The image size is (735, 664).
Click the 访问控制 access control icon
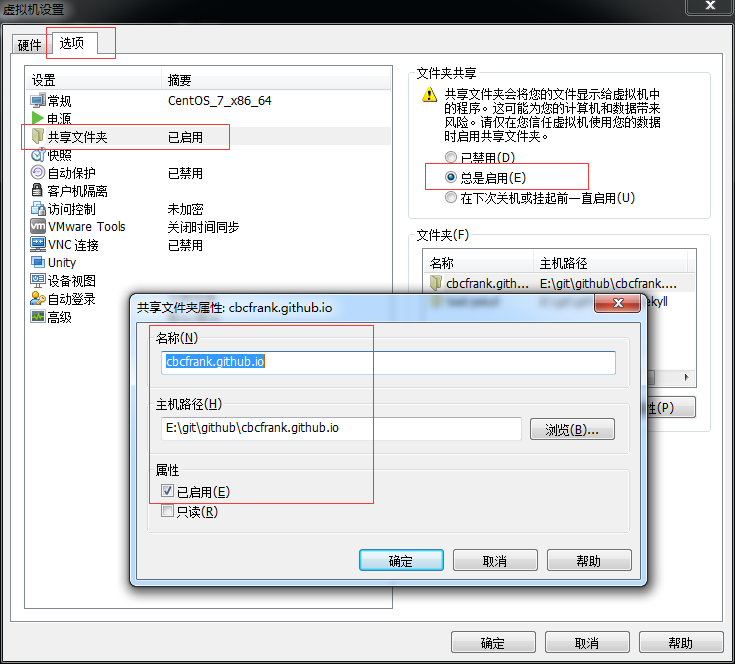tap(38, 209)
